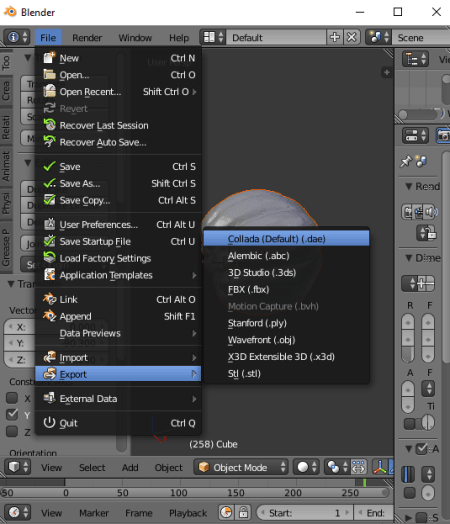Image resolution: width=450 pixels, height=524 pixels.
Task: Choose Collada (Default) (.dae) export
Action: [287, 239]
